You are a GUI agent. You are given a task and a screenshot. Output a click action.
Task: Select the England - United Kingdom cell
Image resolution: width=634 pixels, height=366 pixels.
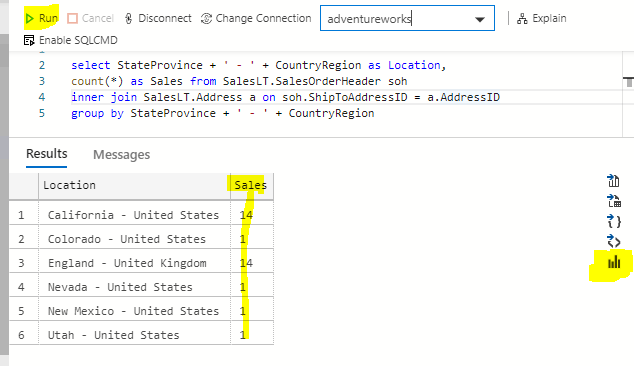[134, 263]
